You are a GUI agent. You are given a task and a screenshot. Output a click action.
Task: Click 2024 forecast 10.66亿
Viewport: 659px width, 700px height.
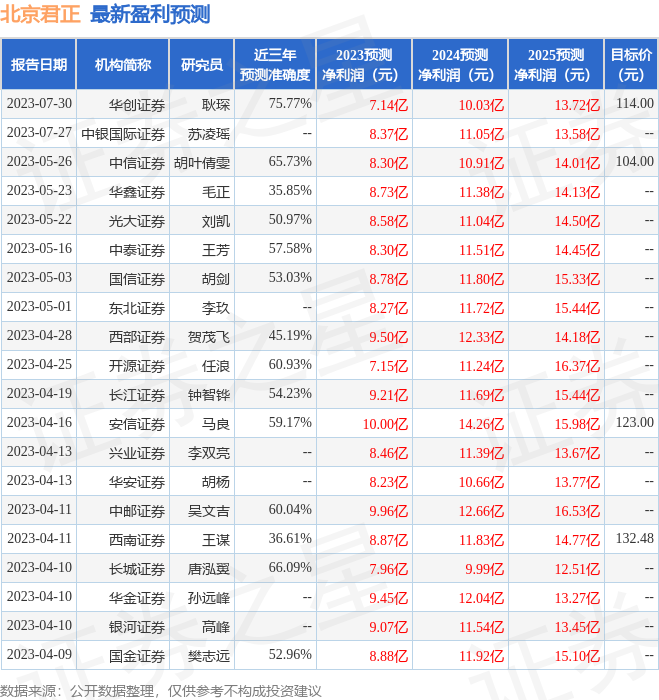pyautogui.click(x=482, y=483)
